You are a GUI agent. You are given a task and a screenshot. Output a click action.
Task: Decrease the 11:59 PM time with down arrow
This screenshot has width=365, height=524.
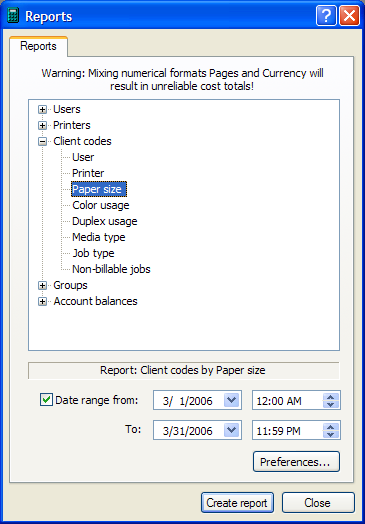tap(331, 435)
